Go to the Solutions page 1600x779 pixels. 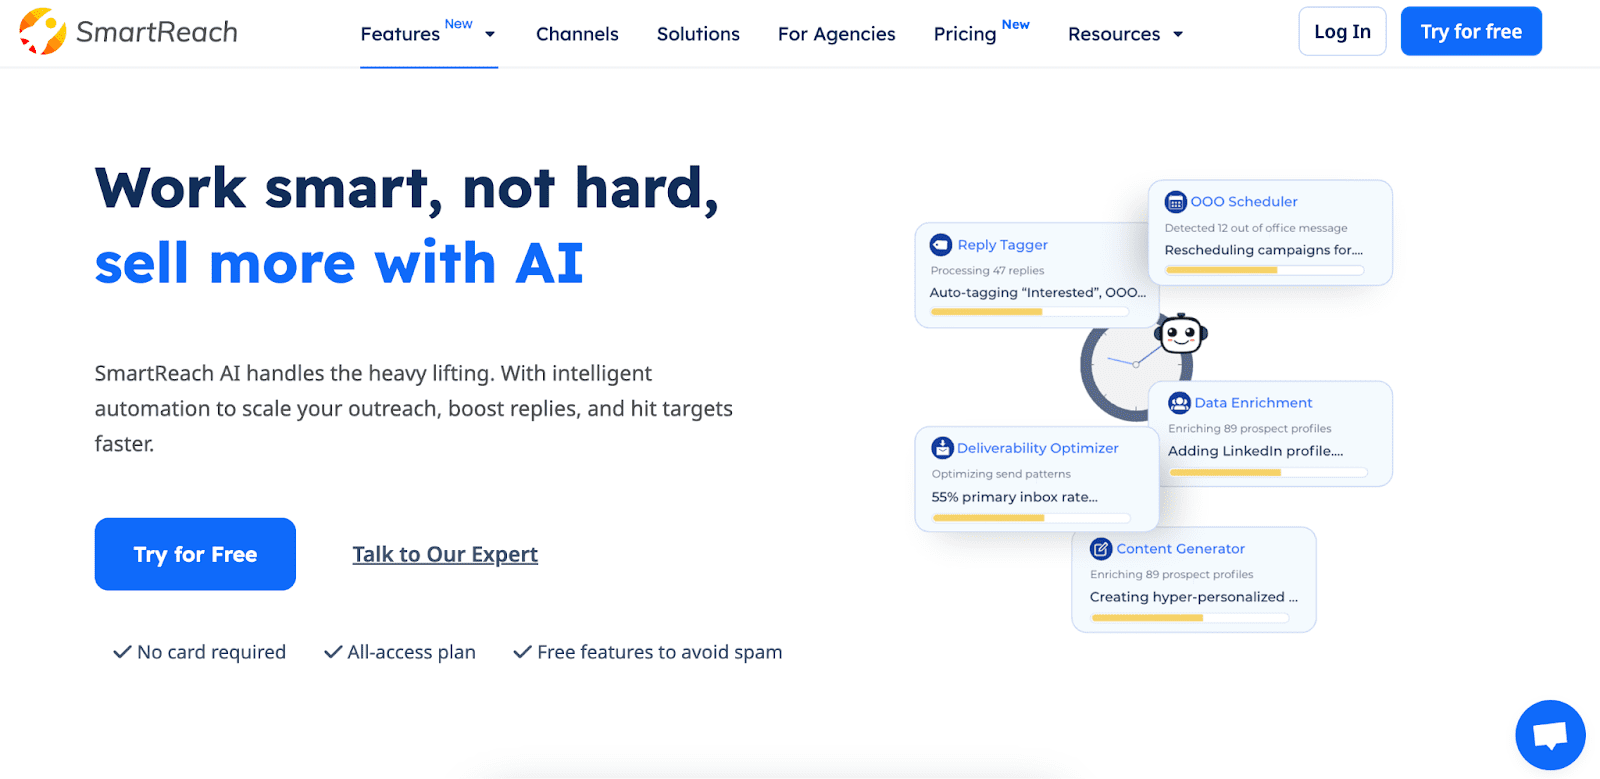tap(698, 34)
